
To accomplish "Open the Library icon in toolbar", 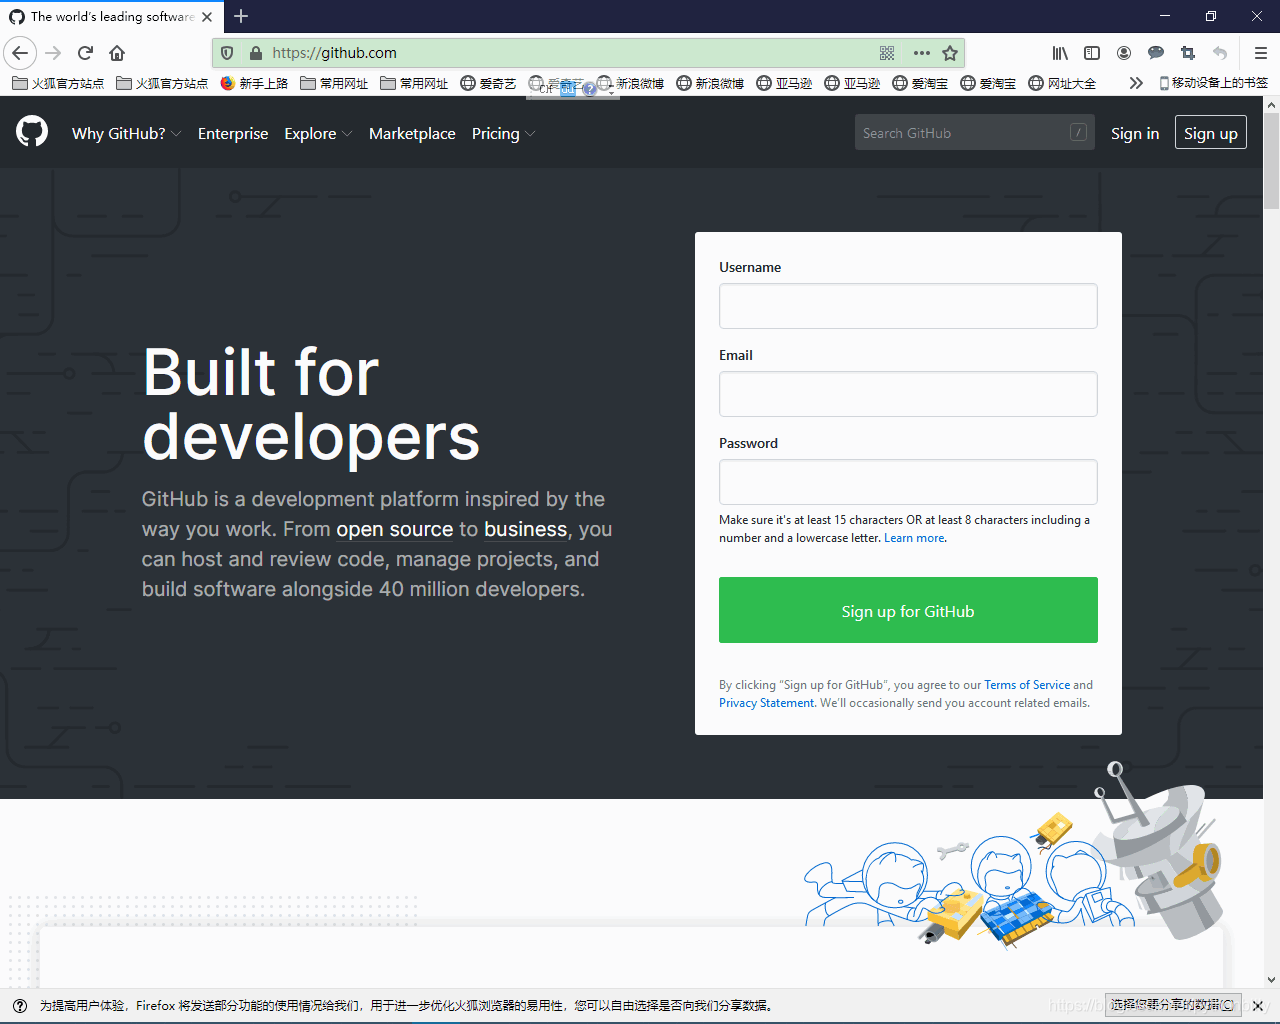I will click(1060, 53).
